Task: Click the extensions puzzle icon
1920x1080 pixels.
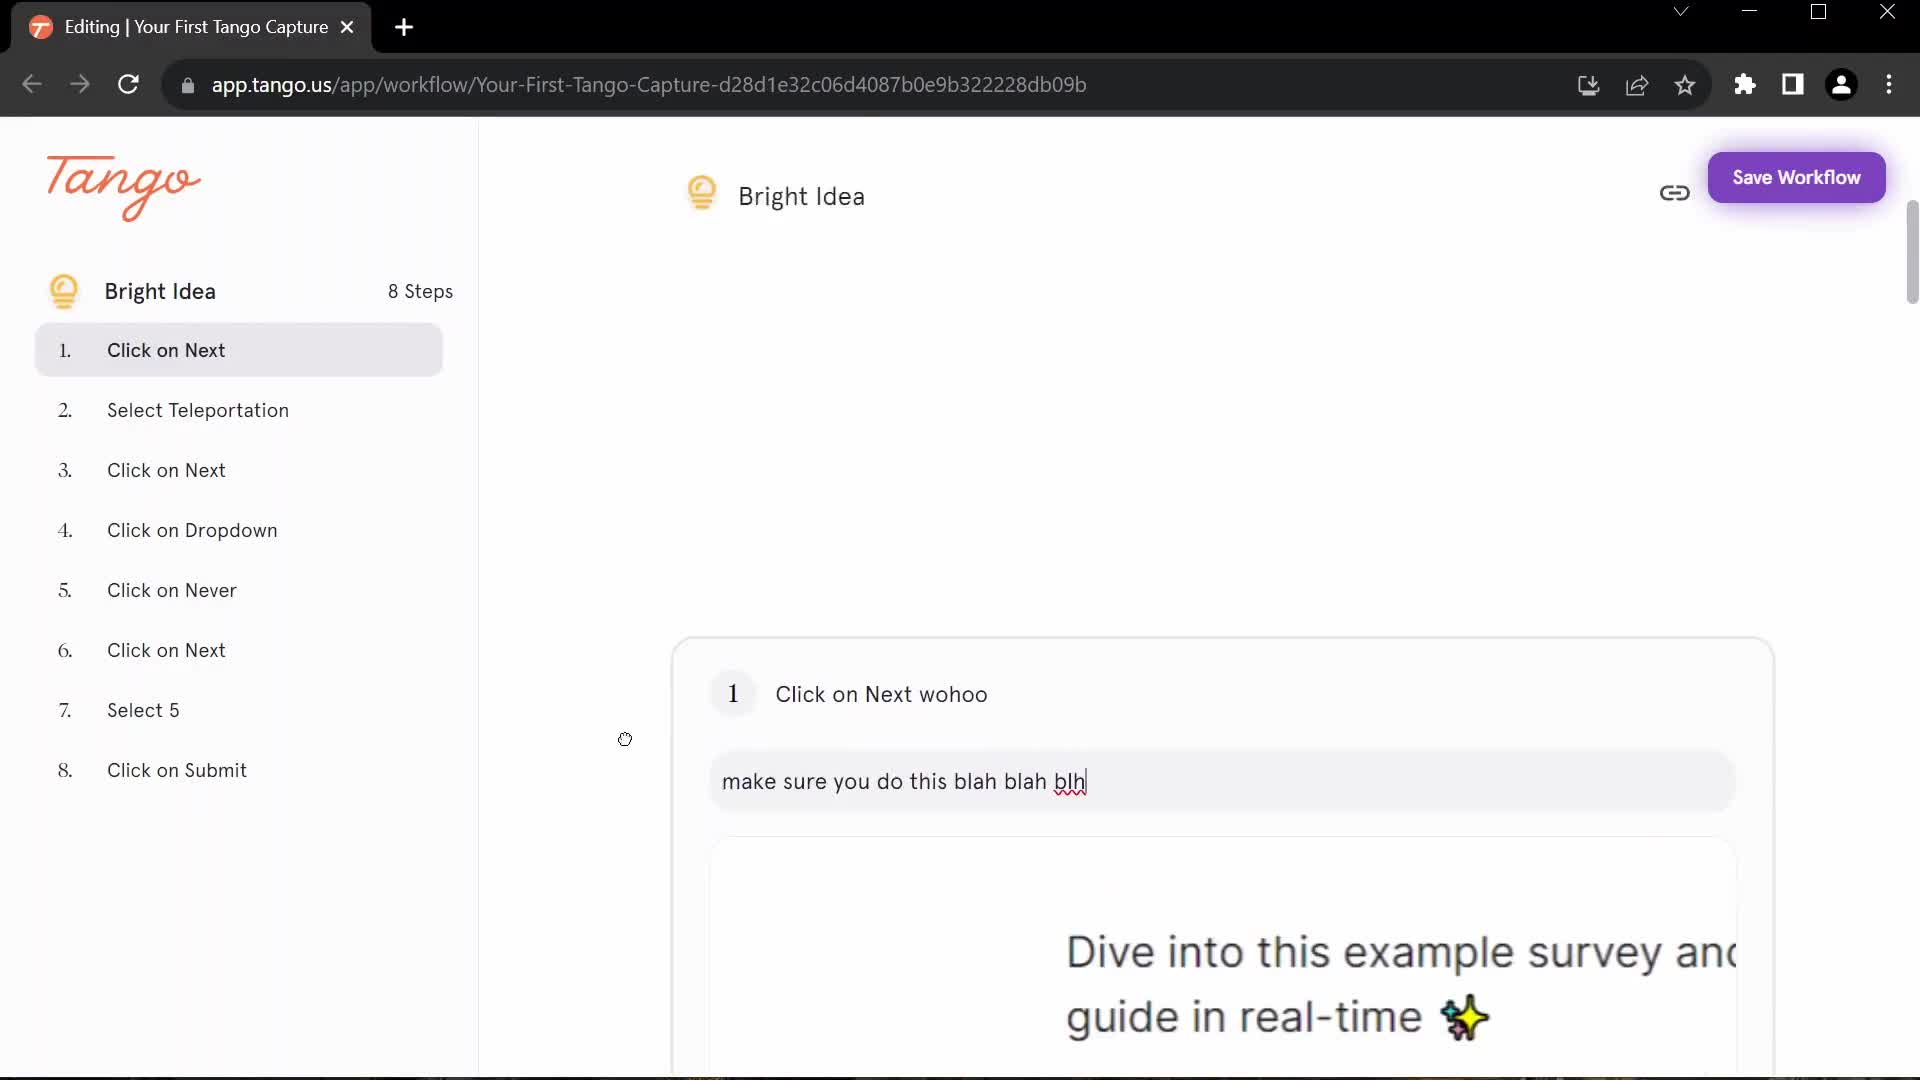Action: 1743,84
